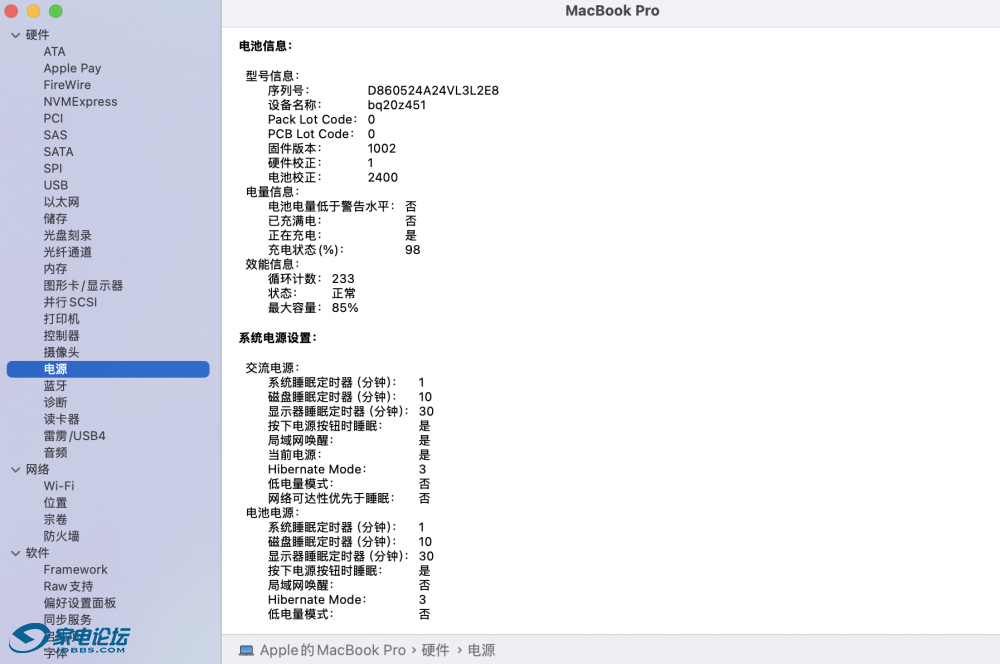This screenshot has height=664, width=1000.
Task: Open NVMExpress in the sidebar
Action: click(x=80, y=101)
